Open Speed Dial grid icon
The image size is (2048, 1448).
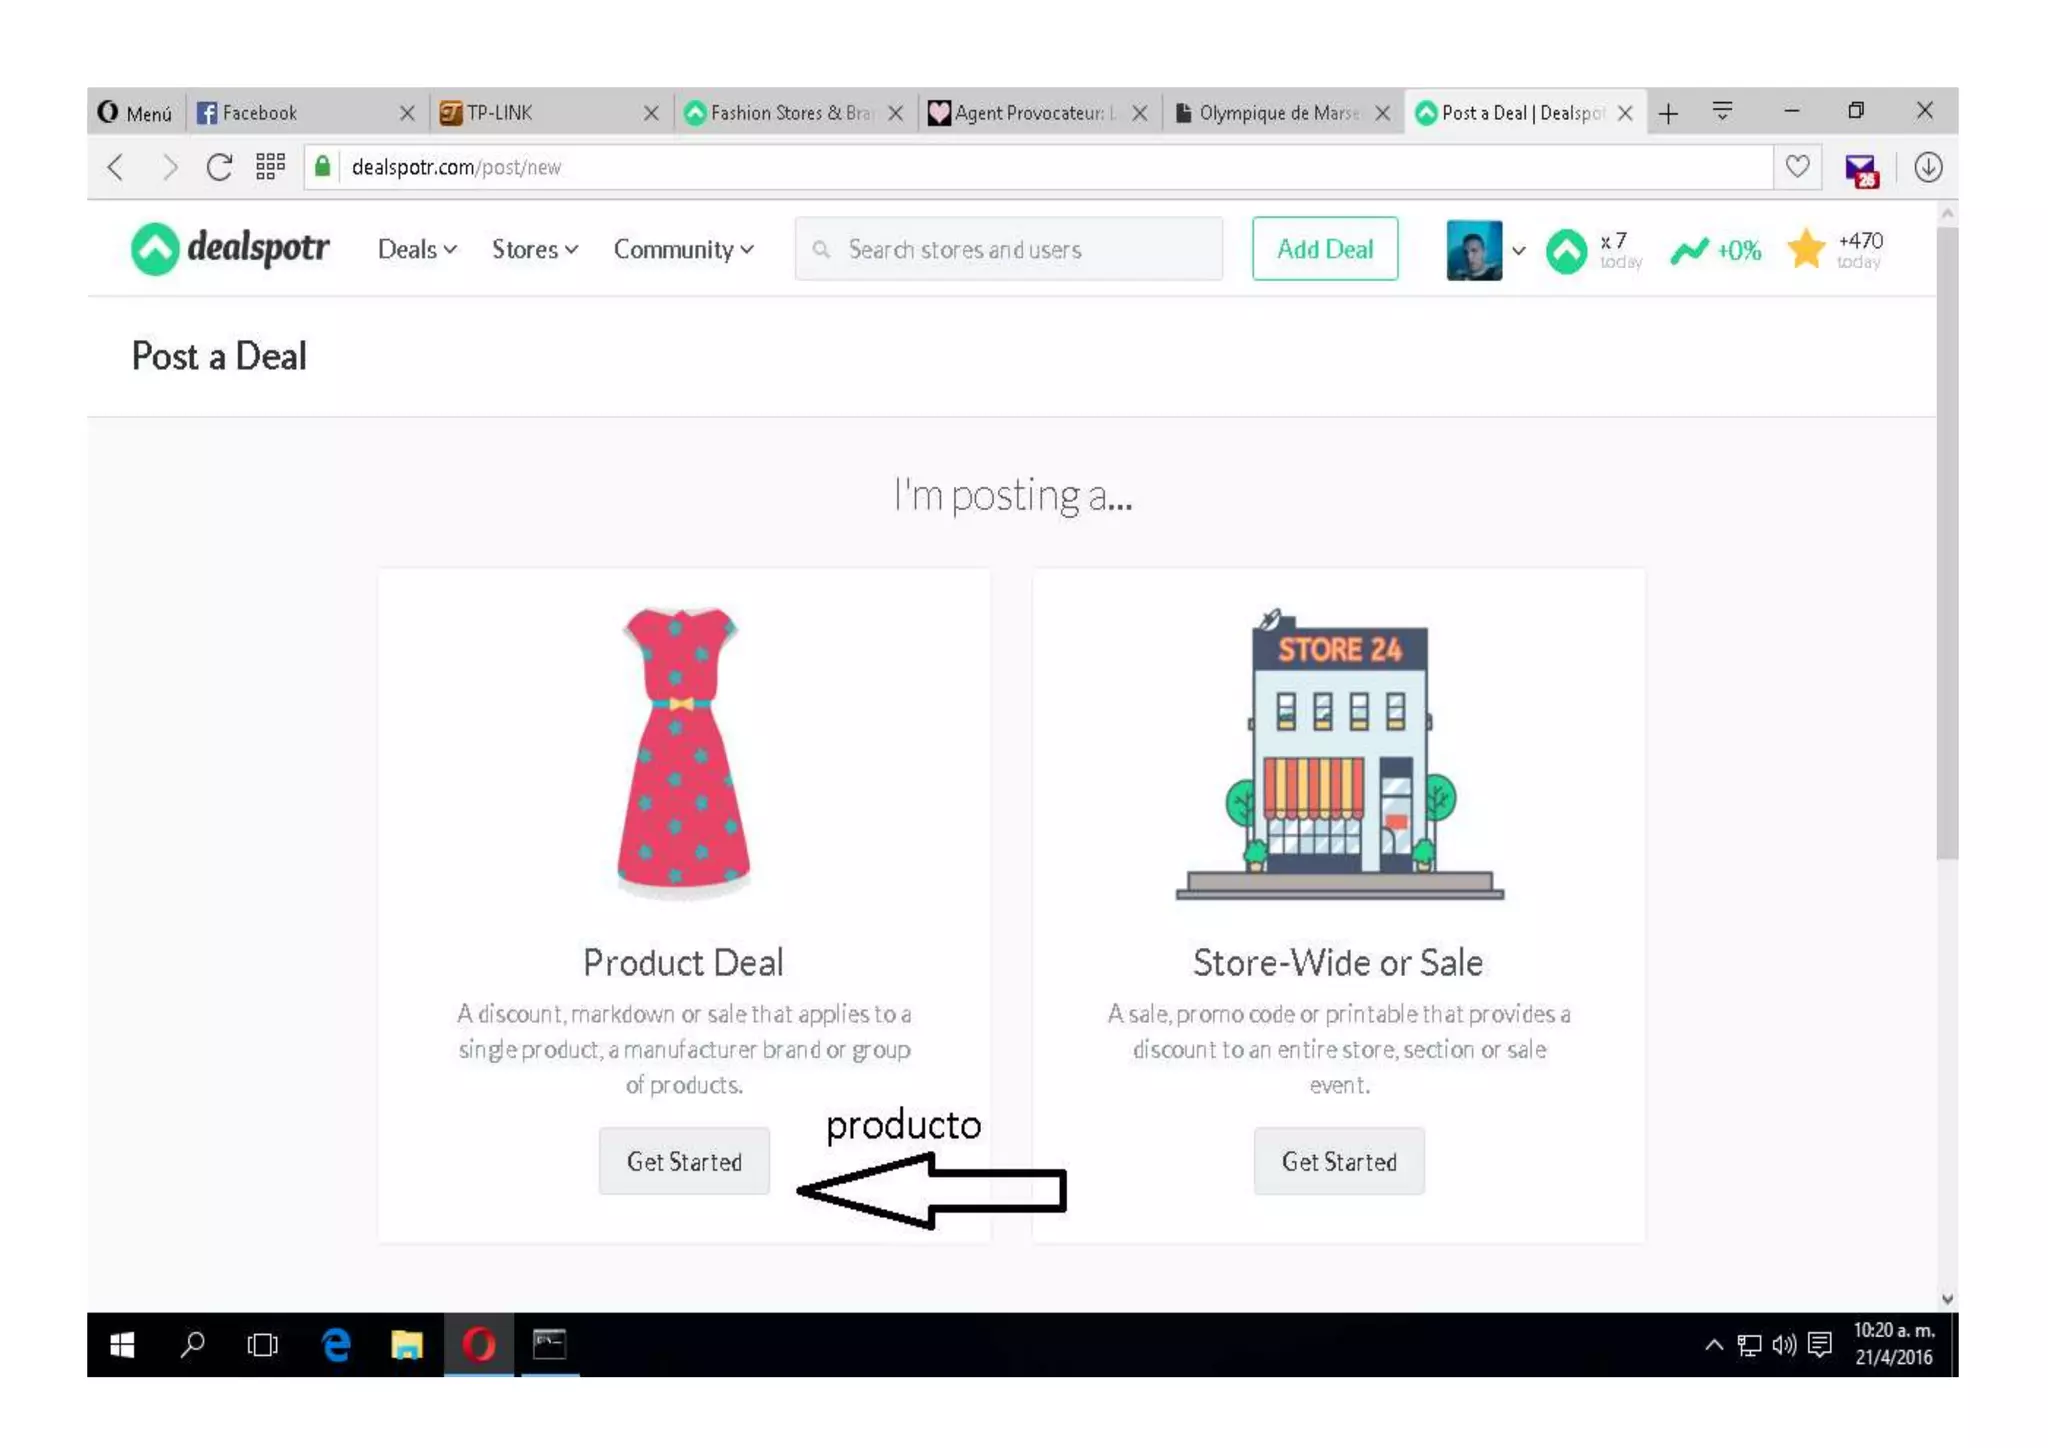coord(270,167)
